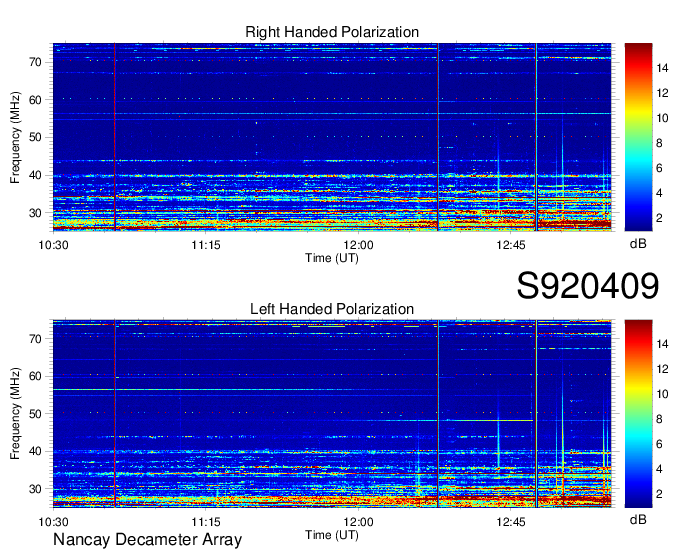The width and height of the screenshot is (680, 552).
Task: Click the dB unit label under bottom color bar
Action: 638,520
